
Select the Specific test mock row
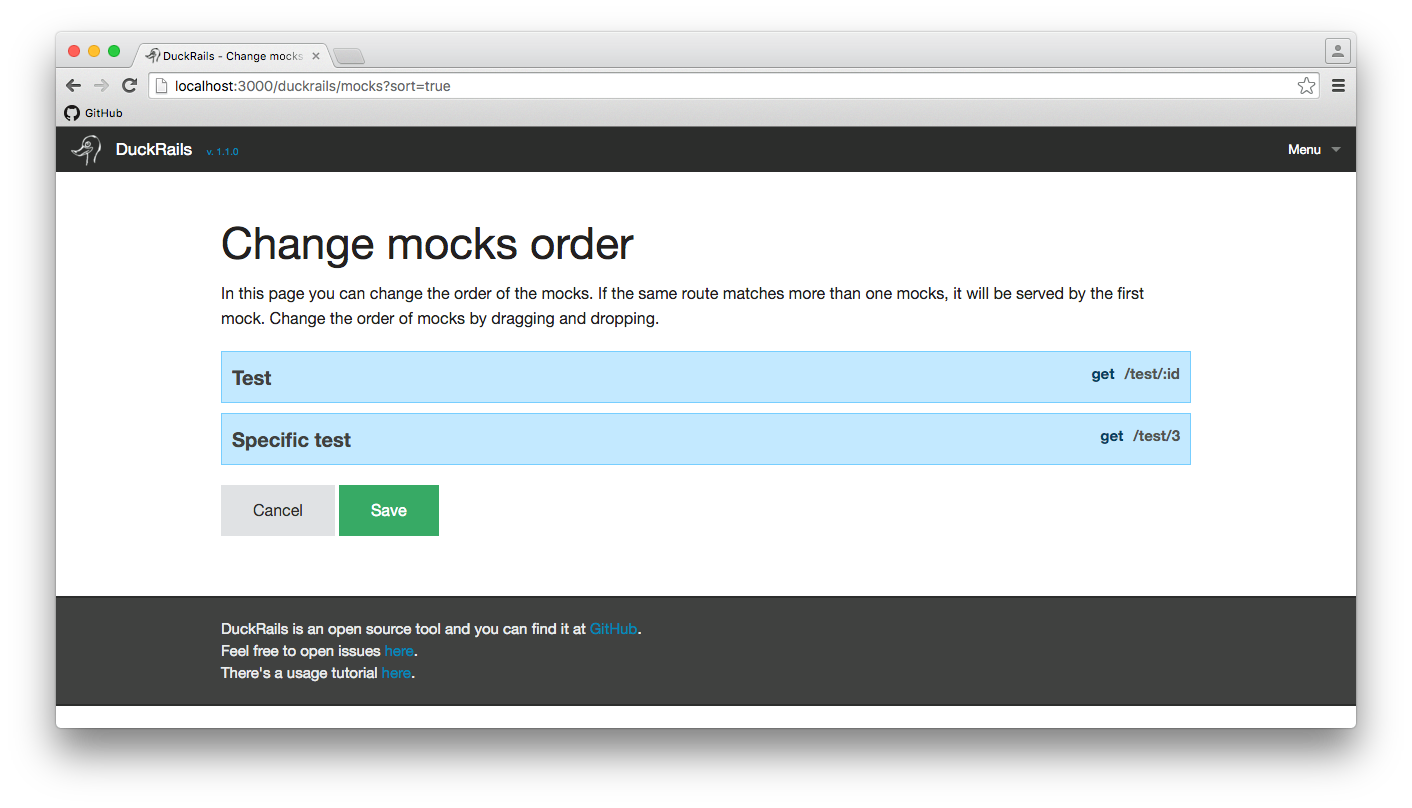[705, 439]
